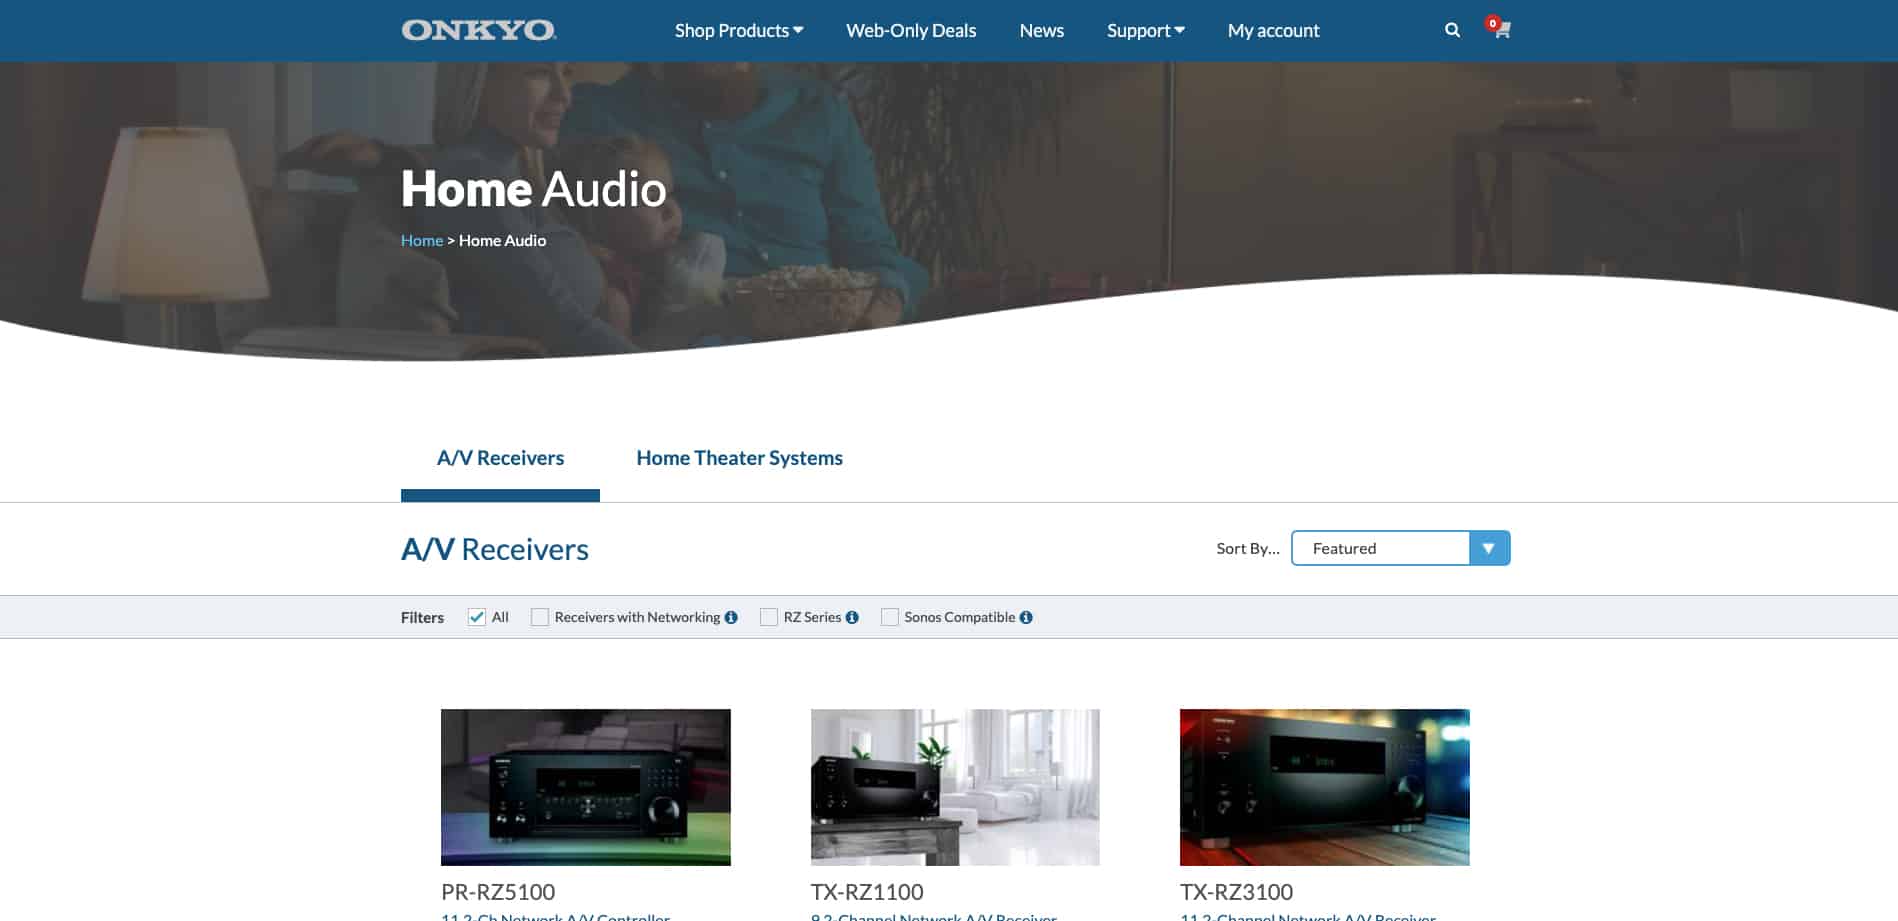Switch to the A/V Receivers tab
The image size is (1898, 921).
click(x=500, y=458)
